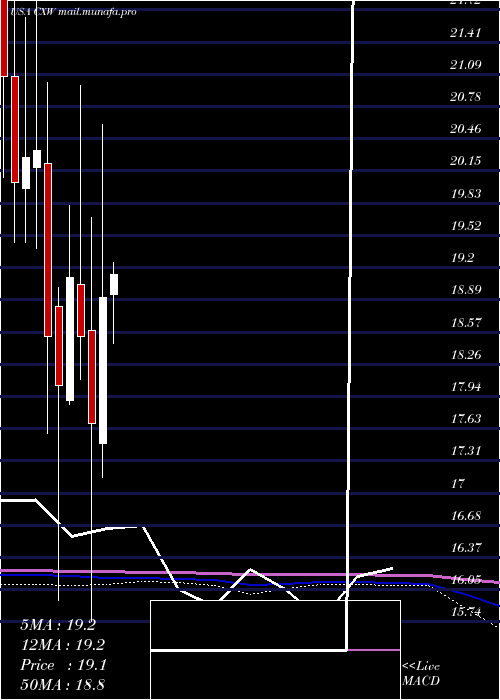Click the 16.37 price axis label
This screenshot has width=500, height=700.
click(x=466, y=548)
